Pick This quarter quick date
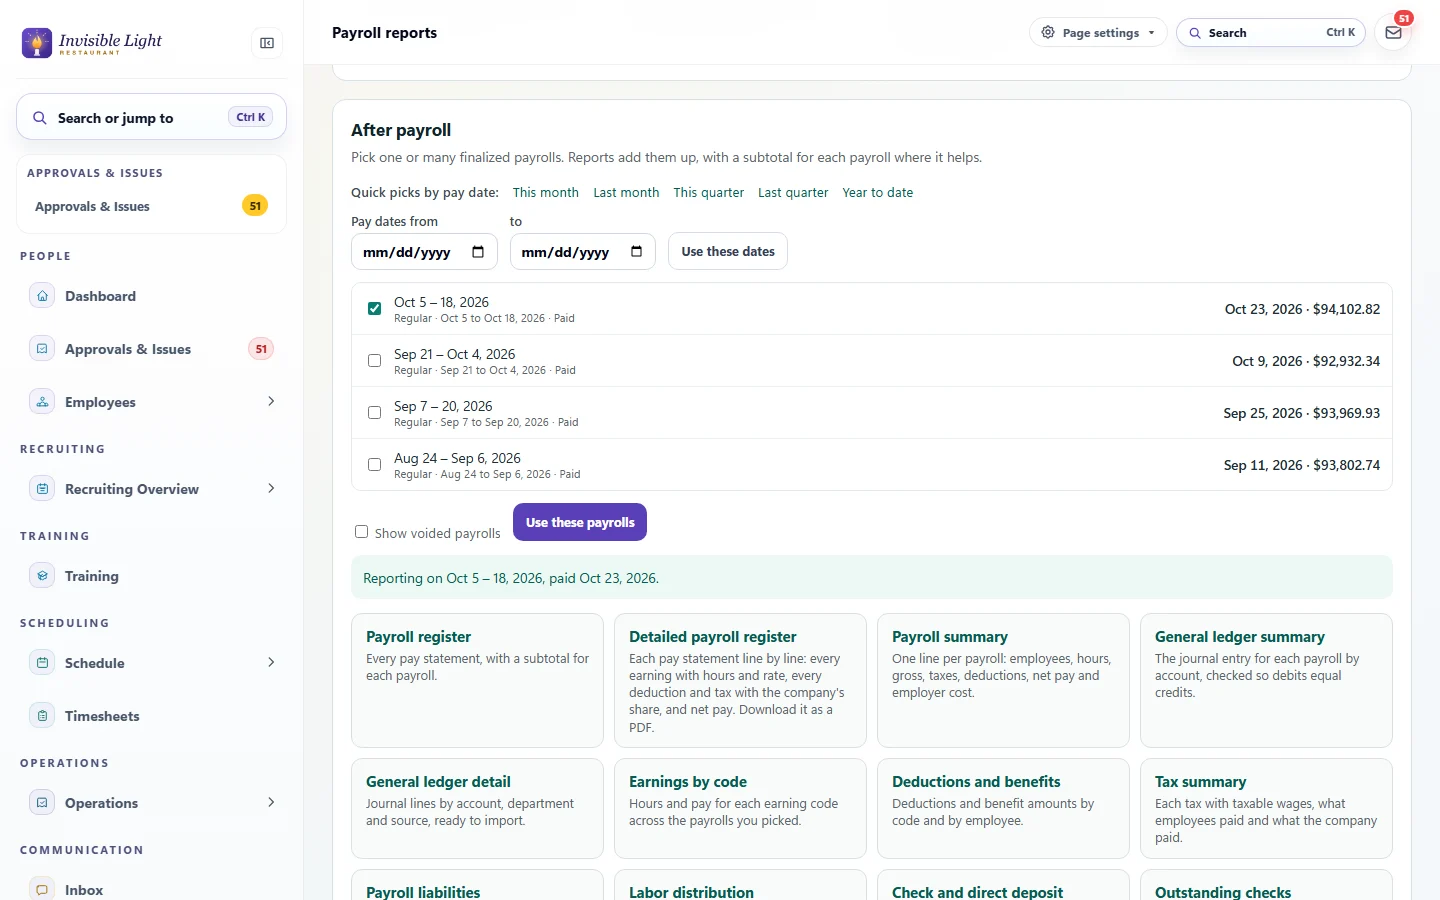This screenshot has height=900, width=1440. tap(709, 193)
